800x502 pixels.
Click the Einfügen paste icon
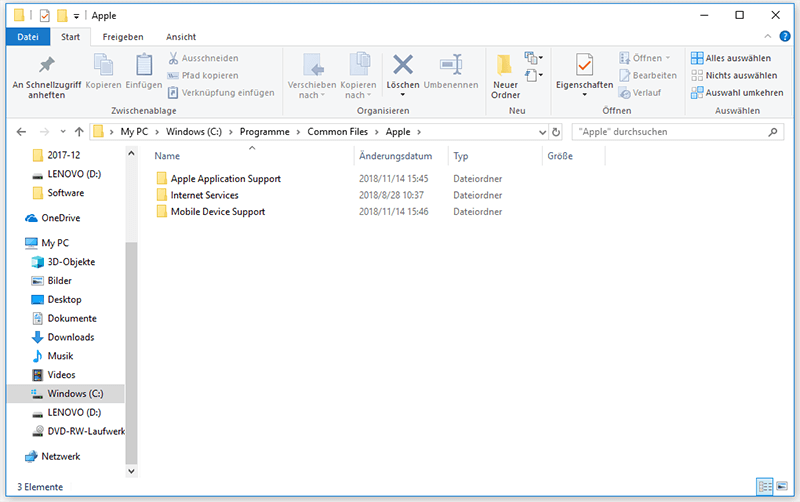(144, 65)
